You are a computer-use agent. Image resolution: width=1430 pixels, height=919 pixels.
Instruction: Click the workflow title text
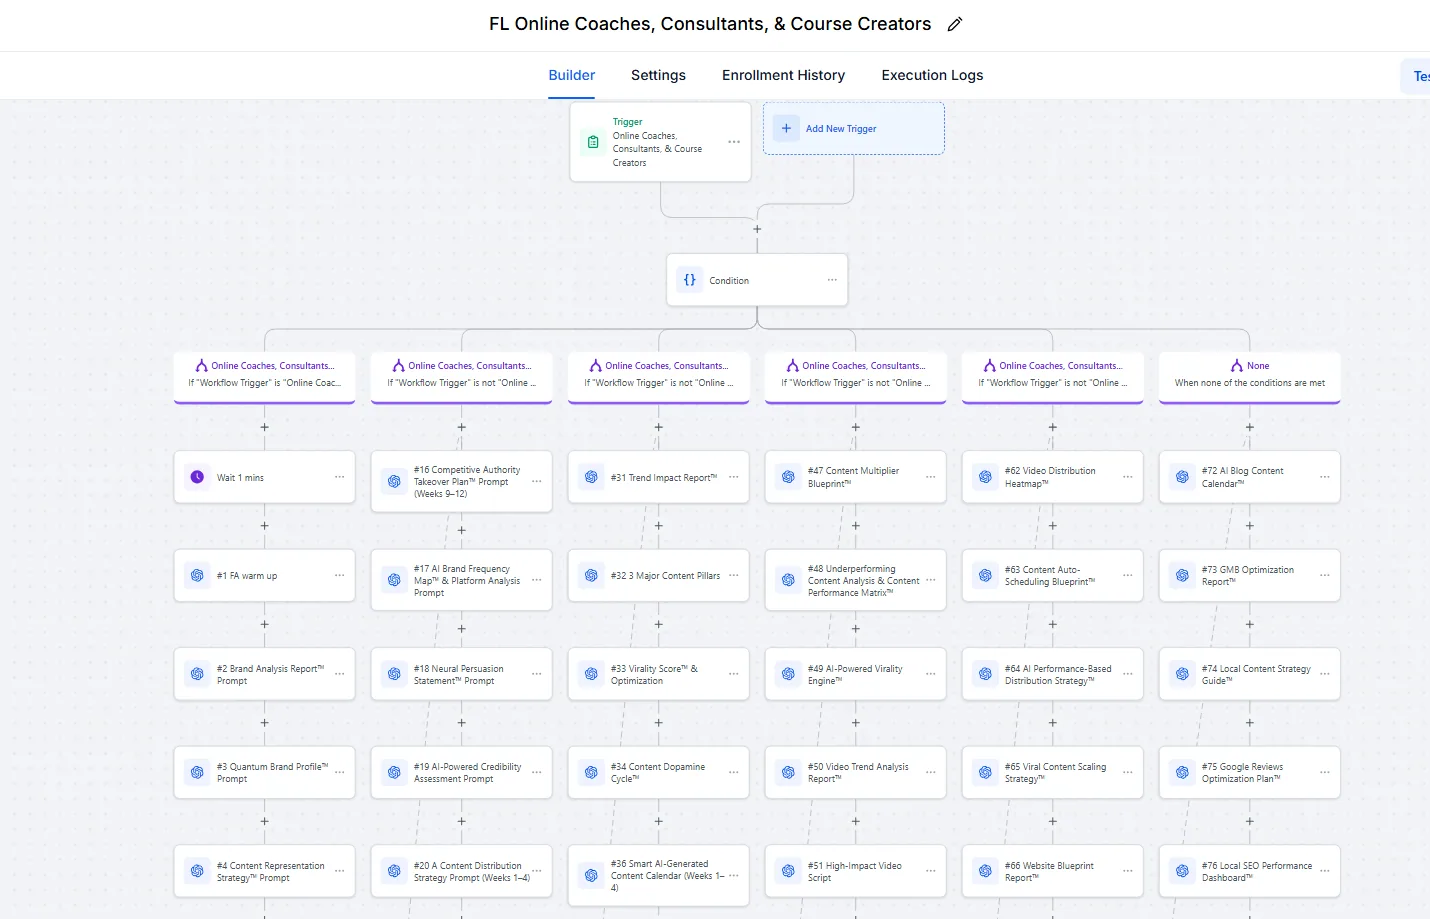pyautogui.click(x=710, y=24)
